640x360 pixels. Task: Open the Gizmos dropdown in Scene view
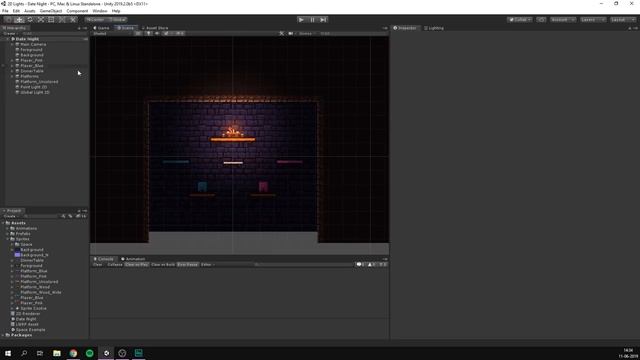[x=307, y=33]
